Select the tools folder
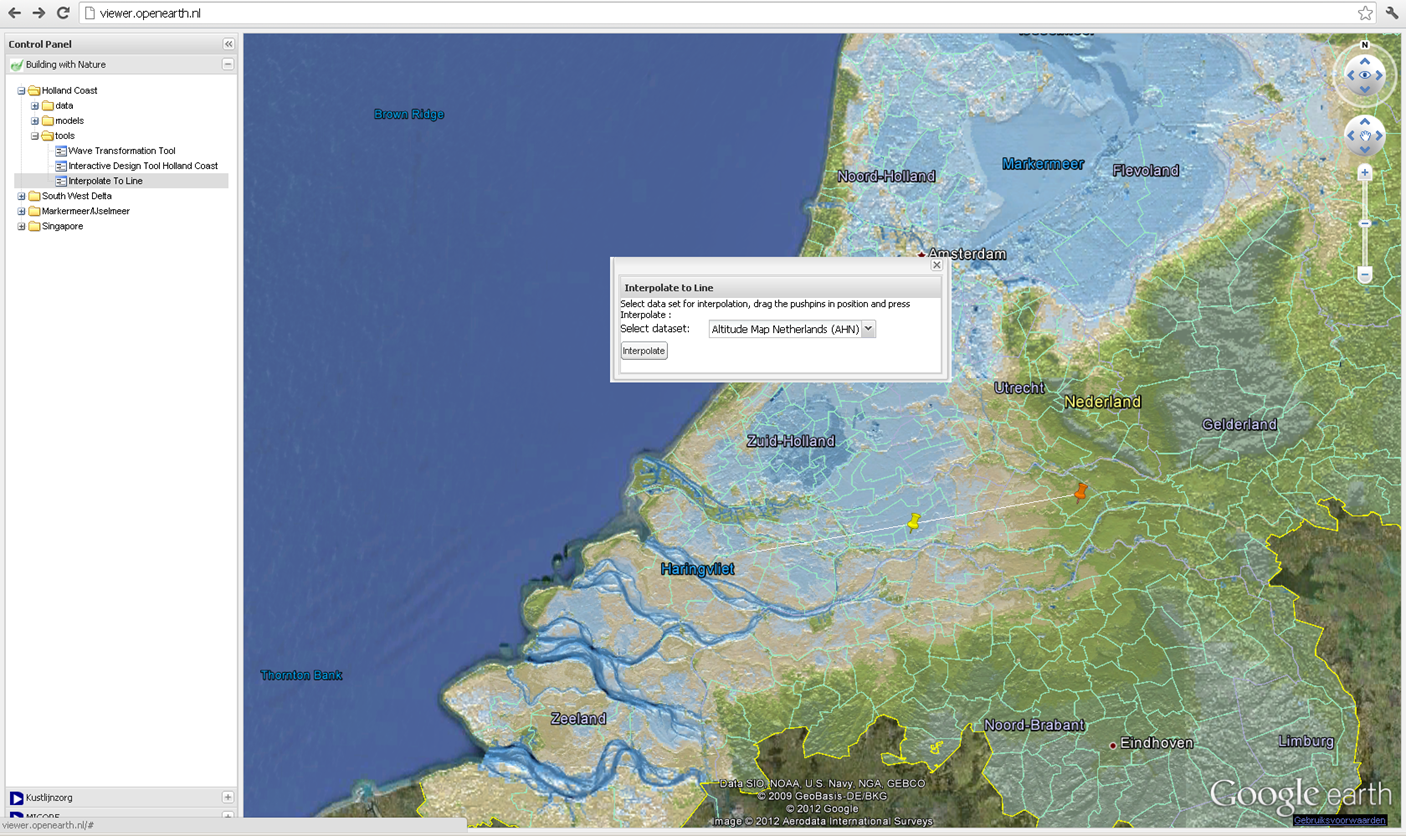 click(64, 135)
